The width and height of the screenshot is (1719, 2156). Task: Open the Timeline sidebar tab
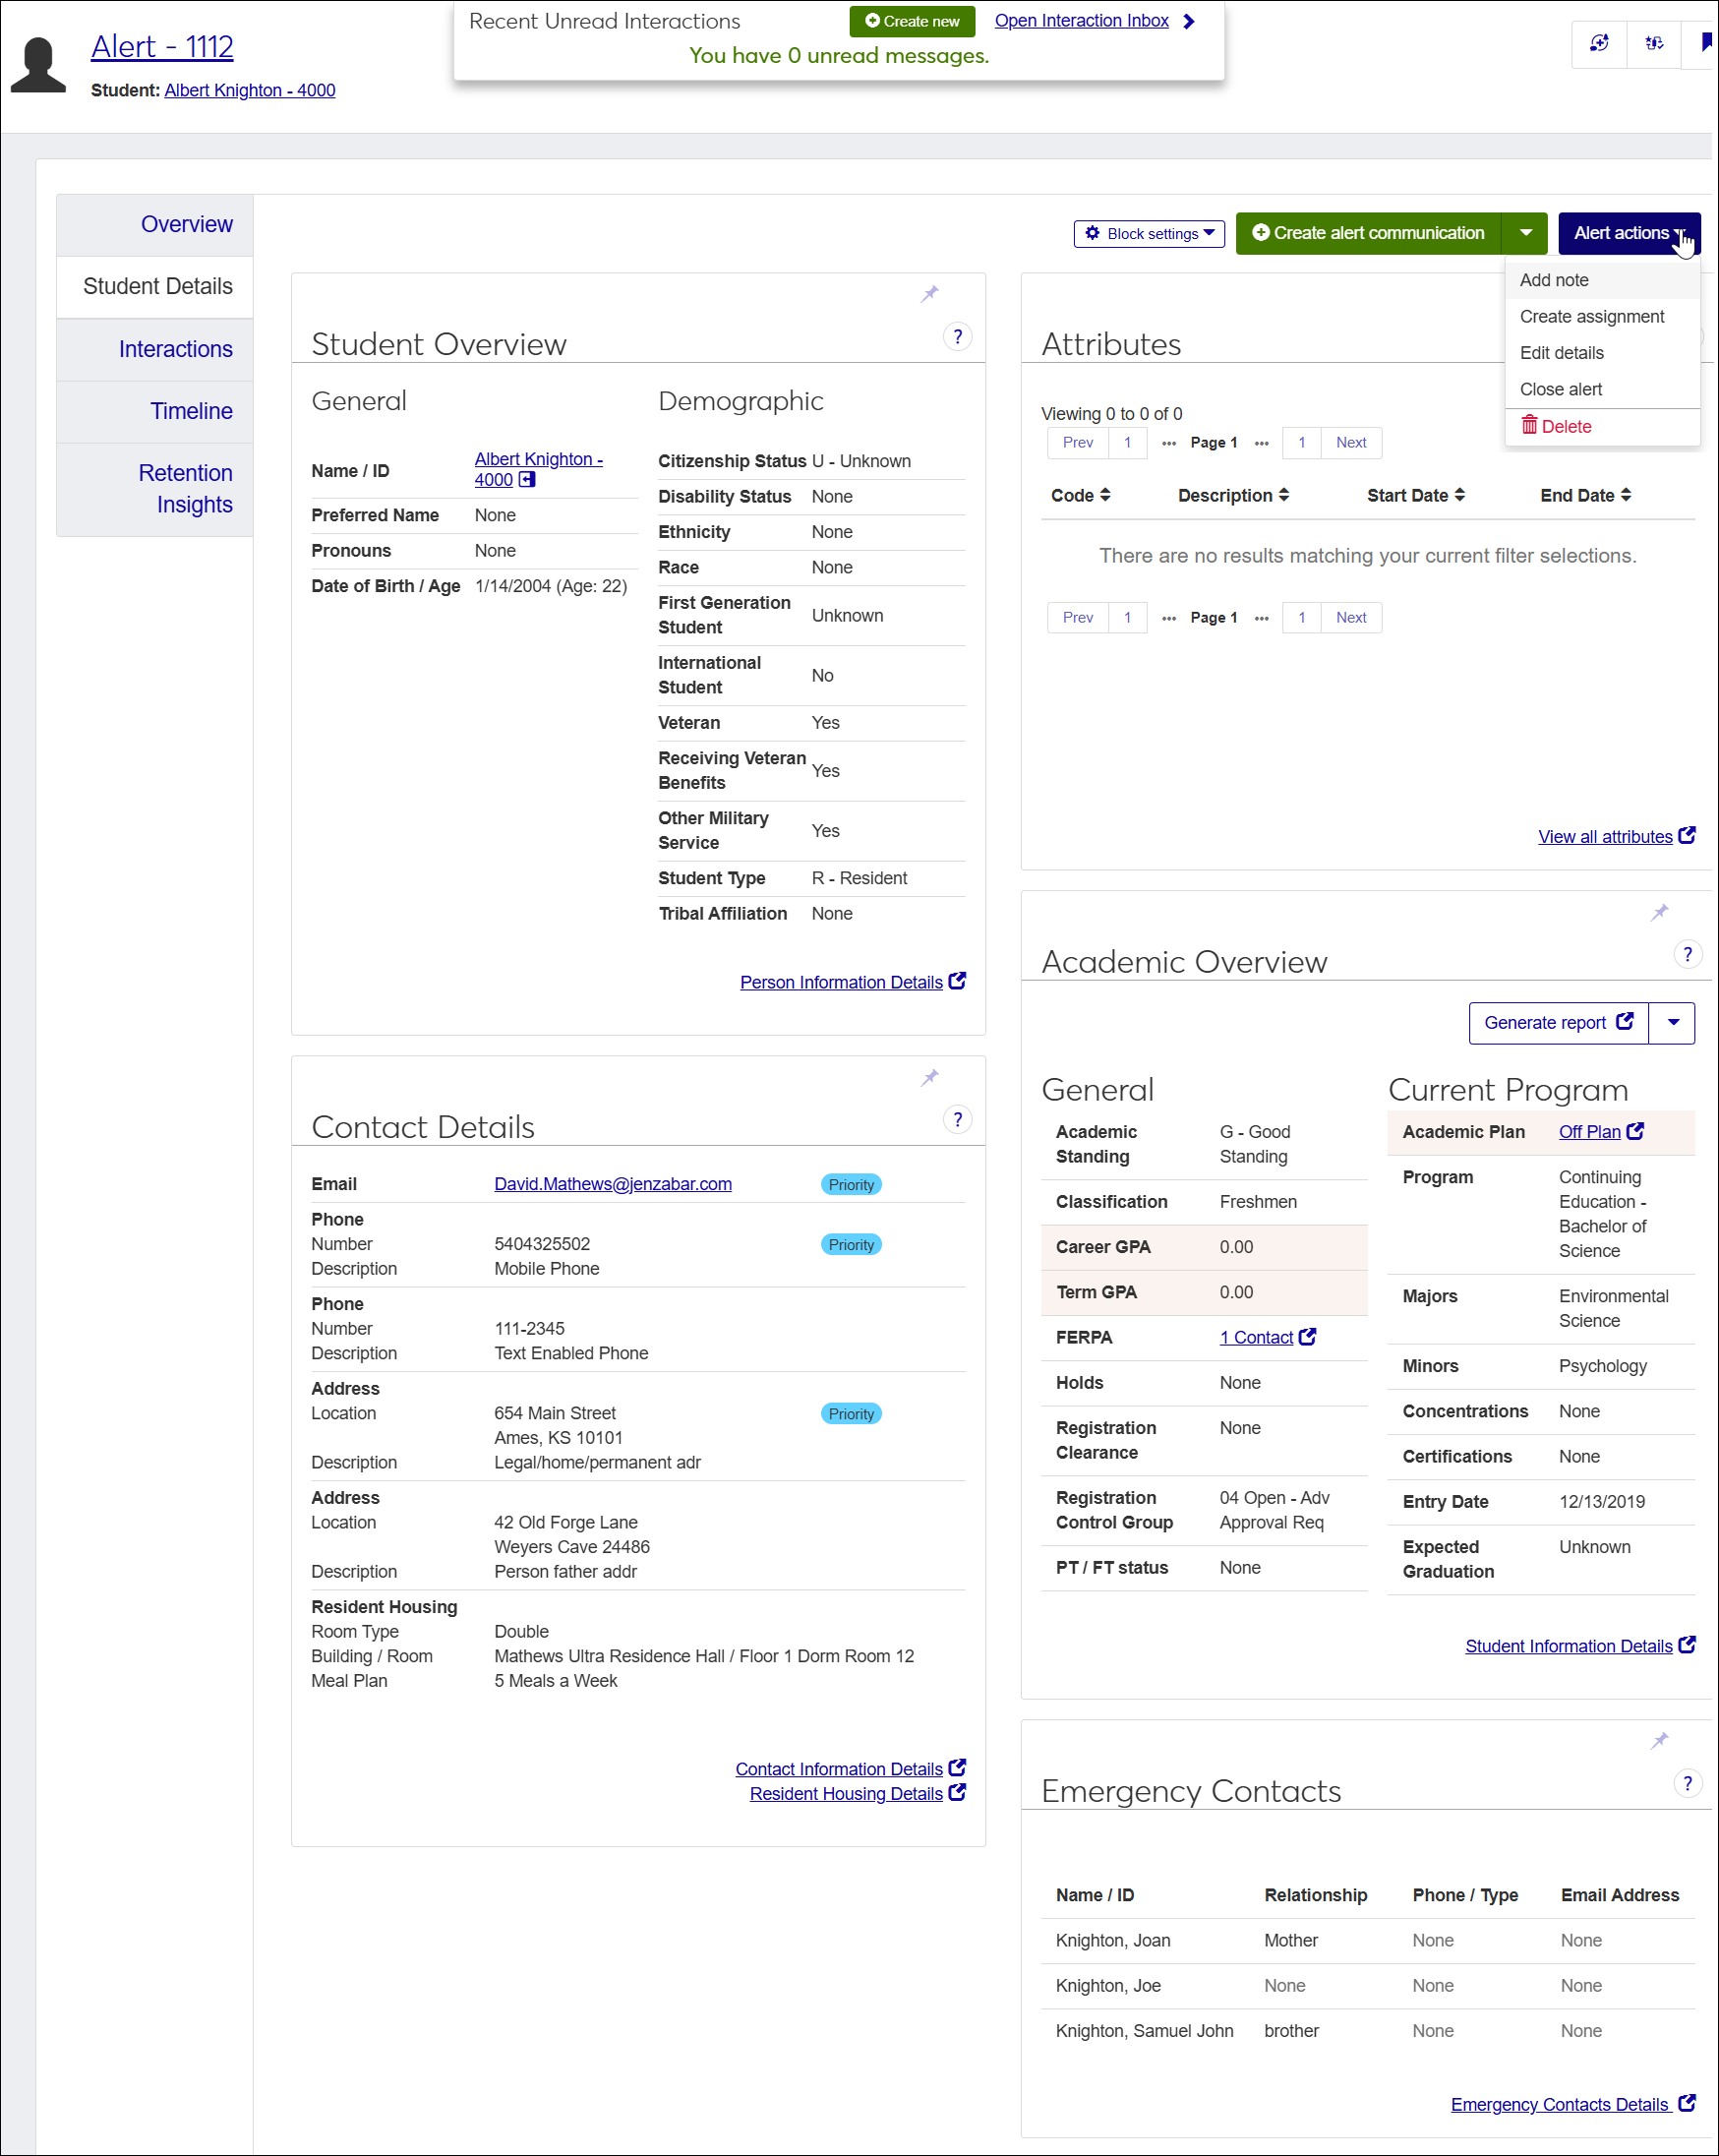[x=155, y=412]
